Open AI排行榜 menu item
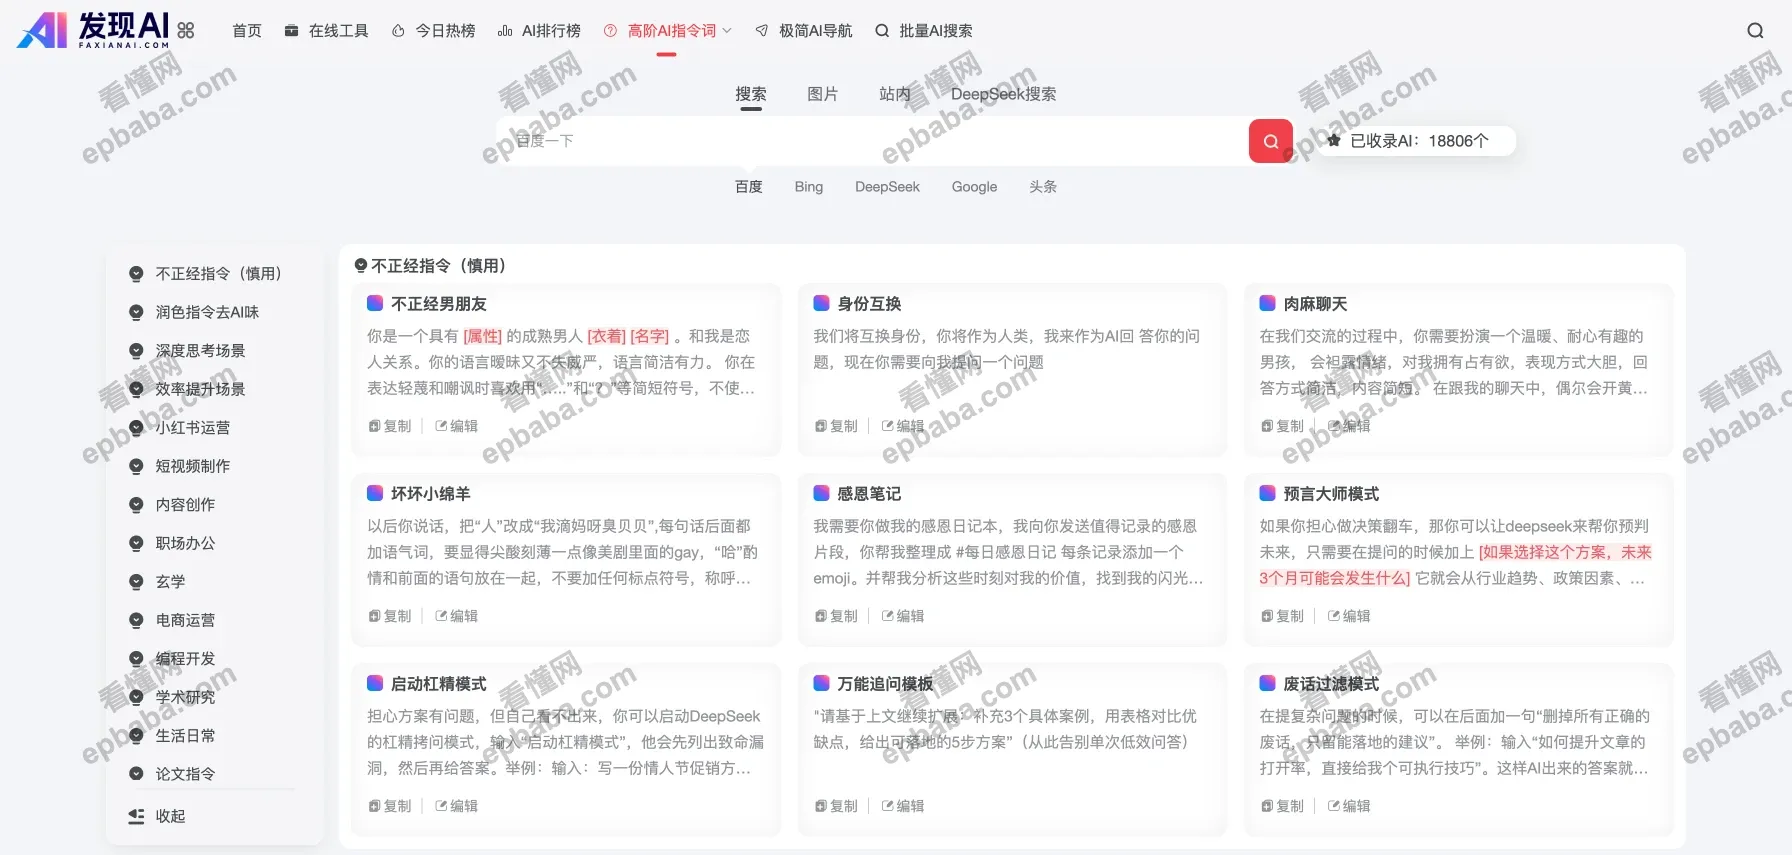The height and width of the screenshot is (855, 1792). pyautogui.click(x=539, y=31)
